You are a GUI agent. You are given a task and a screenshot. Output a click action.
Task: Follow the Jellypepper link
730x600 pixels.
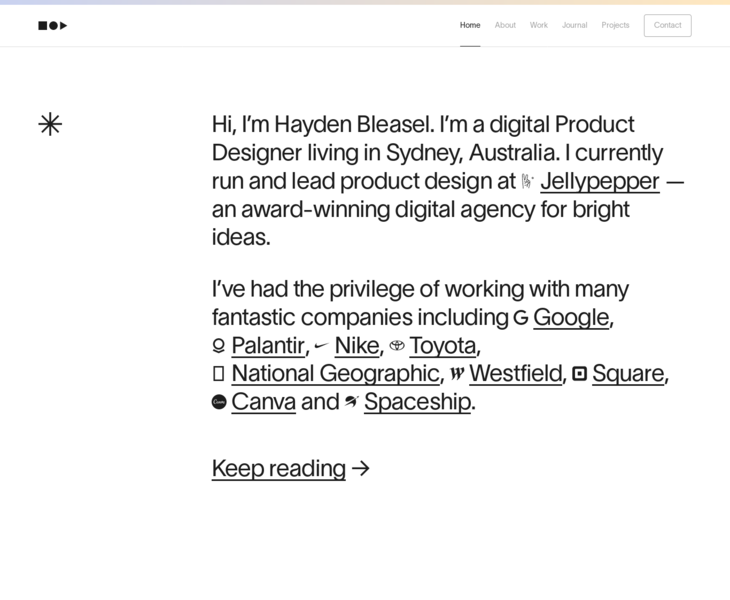click(x=600, y=182)
